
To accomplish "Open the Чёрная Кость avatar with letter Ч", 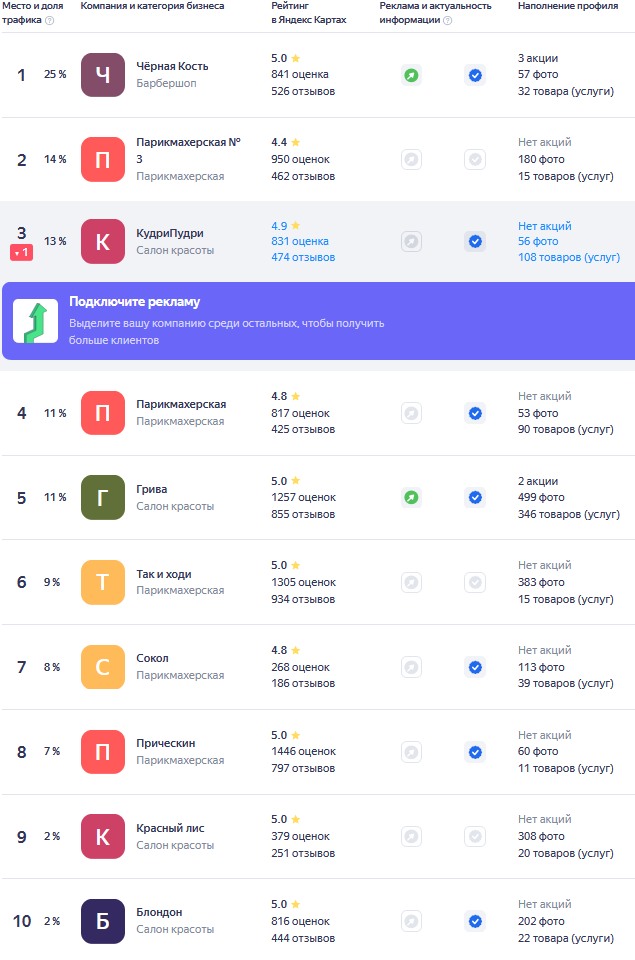I will point(103,75).
